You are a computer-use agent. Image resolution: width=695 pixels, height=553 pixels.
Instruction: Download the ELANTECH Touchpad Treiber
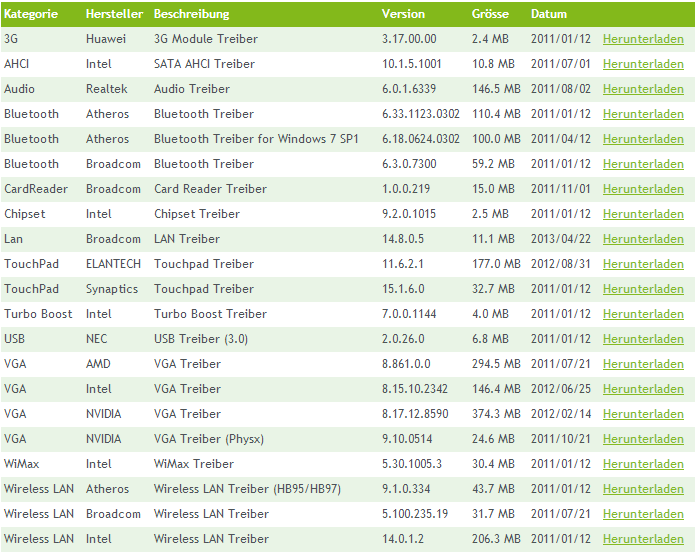click(x=643, y=264)
